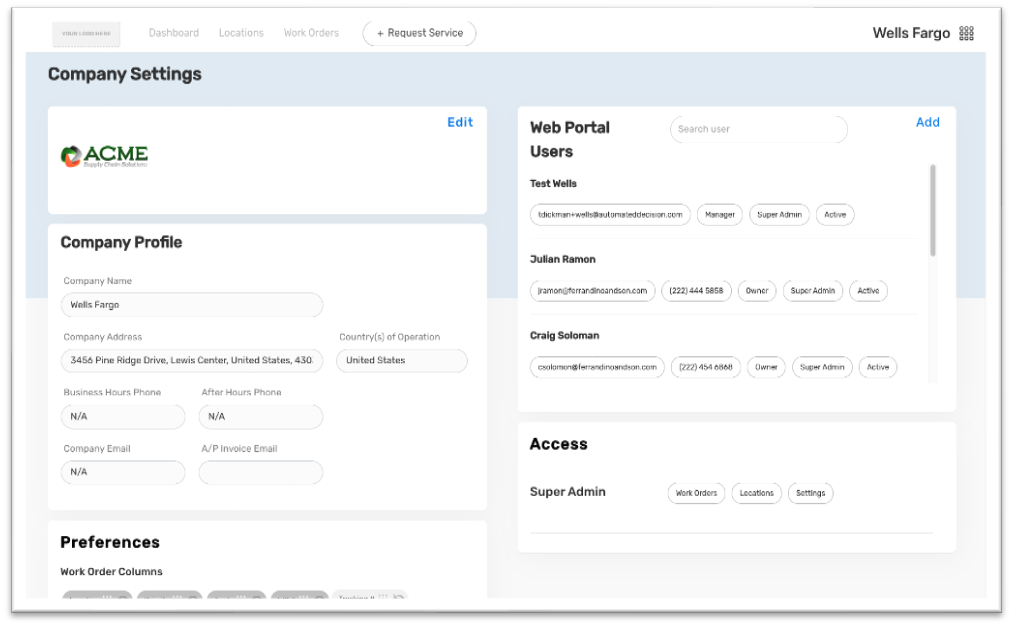Go to Locations in the top navigation

241,33
